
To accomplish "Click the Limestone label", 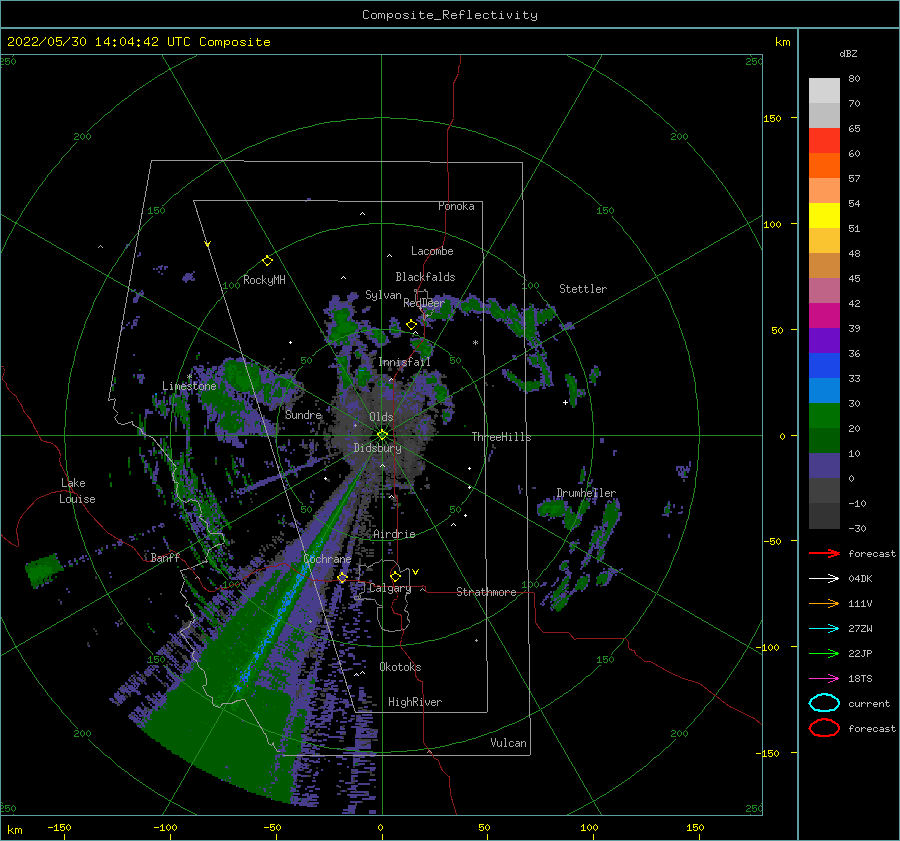I will point(189,386).
